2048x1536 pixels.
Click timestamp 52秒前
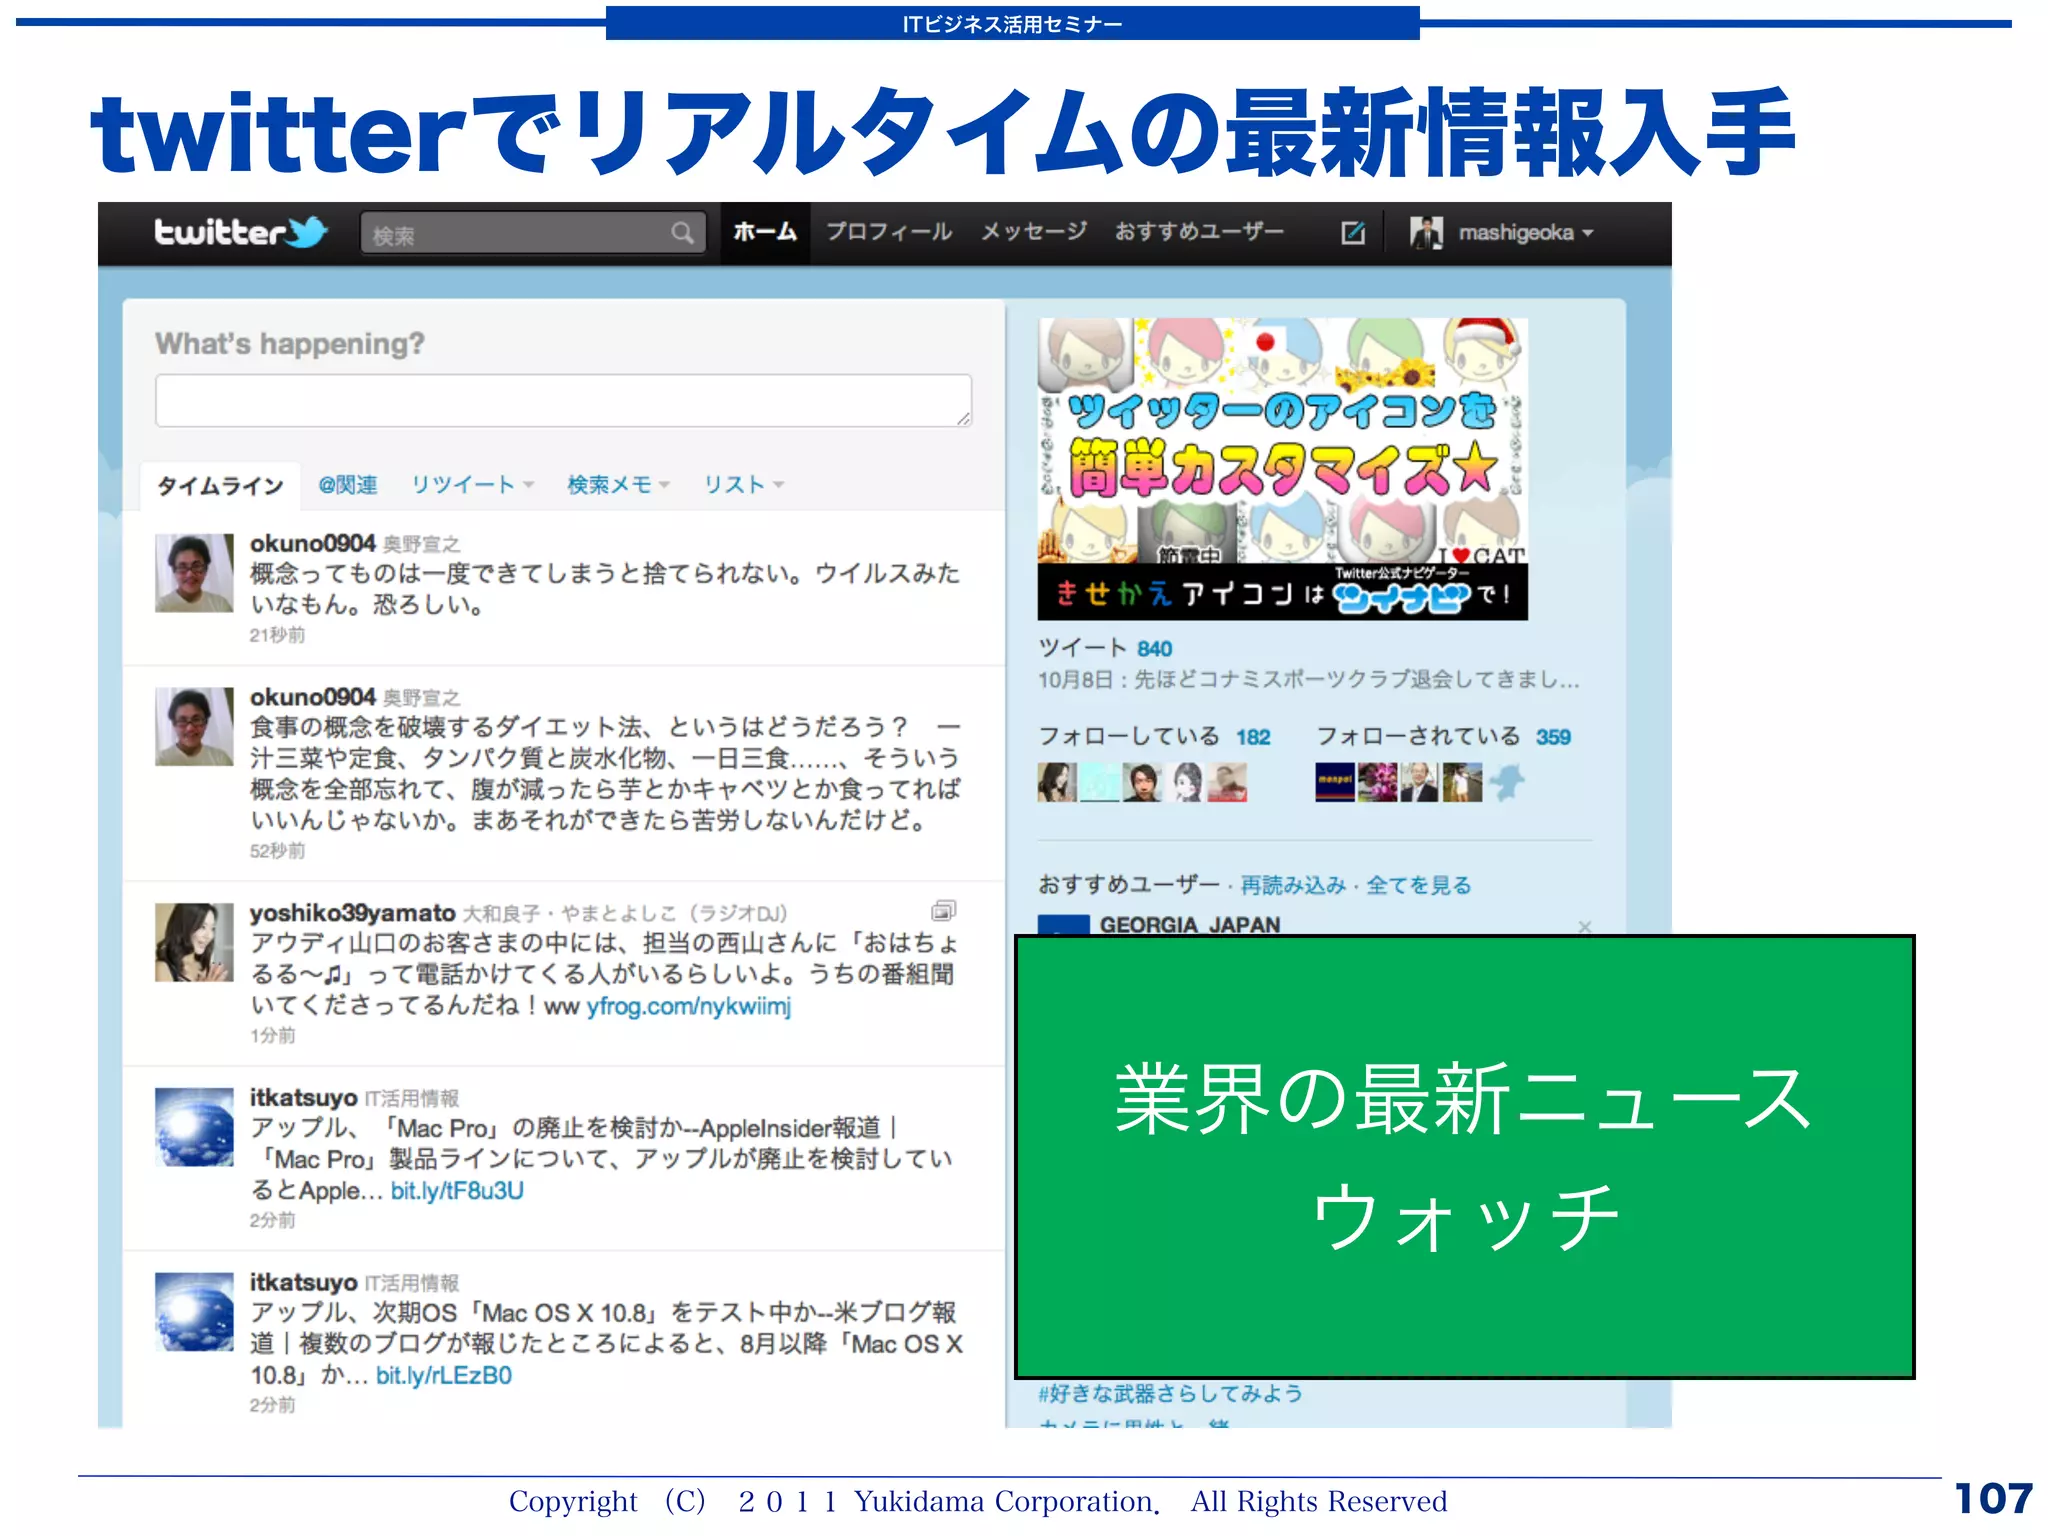point(277,851)
